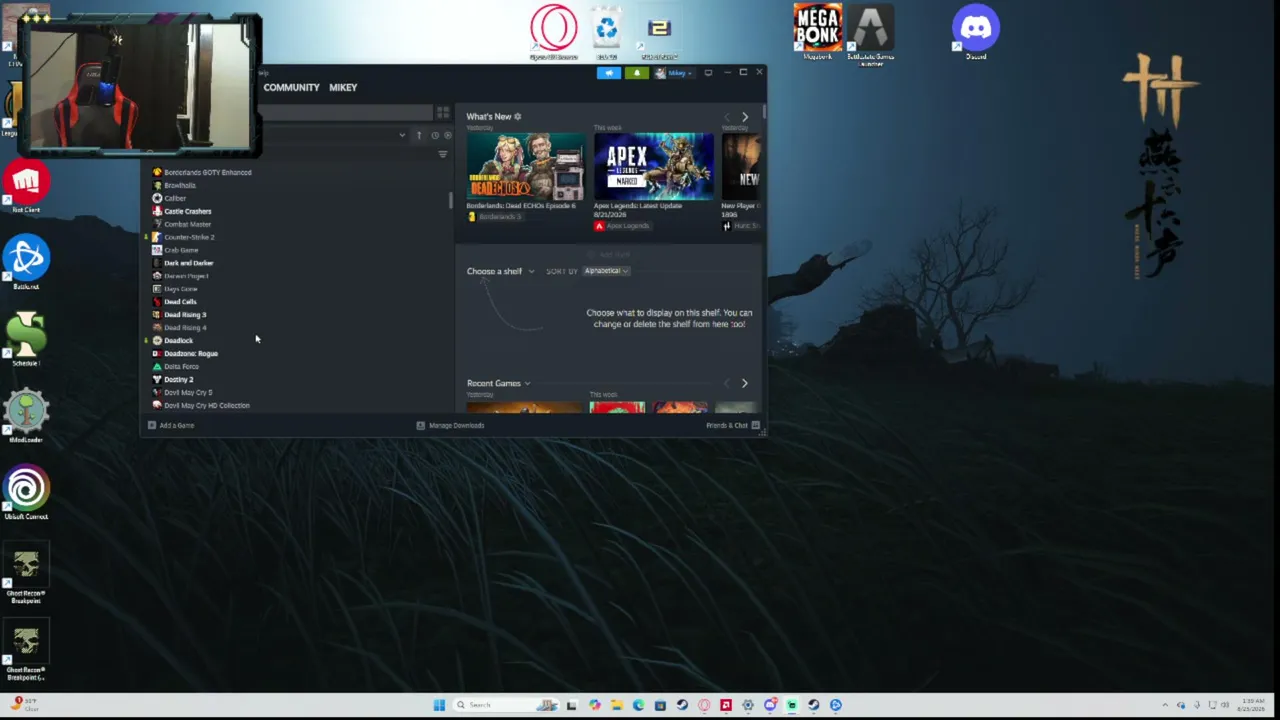Open Battle.net desktop shortcut
1280x720 pixels.
pyautogui.click(x=26, y=262)
